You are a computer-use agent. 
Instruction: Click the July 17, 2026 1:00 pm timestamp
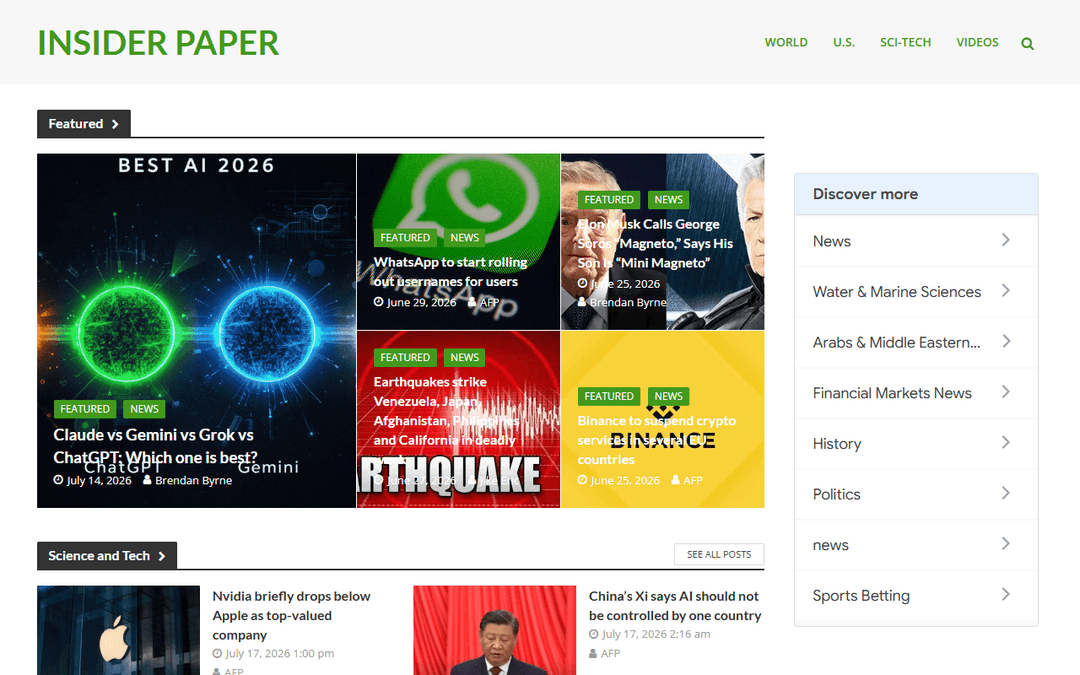(x=280, y=653)
